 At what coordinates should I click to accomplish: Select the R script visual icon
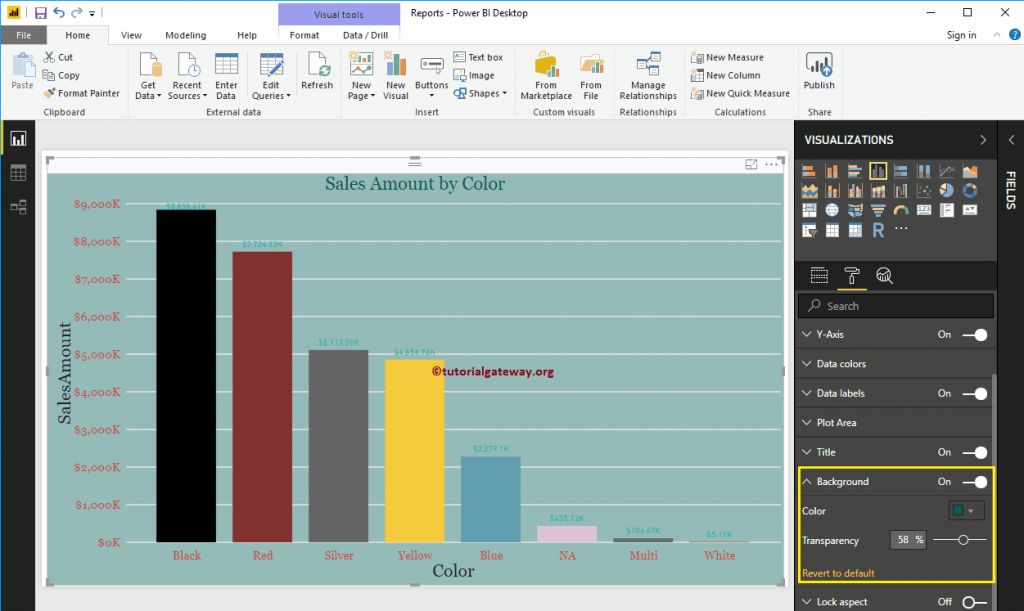coord(879,230)
